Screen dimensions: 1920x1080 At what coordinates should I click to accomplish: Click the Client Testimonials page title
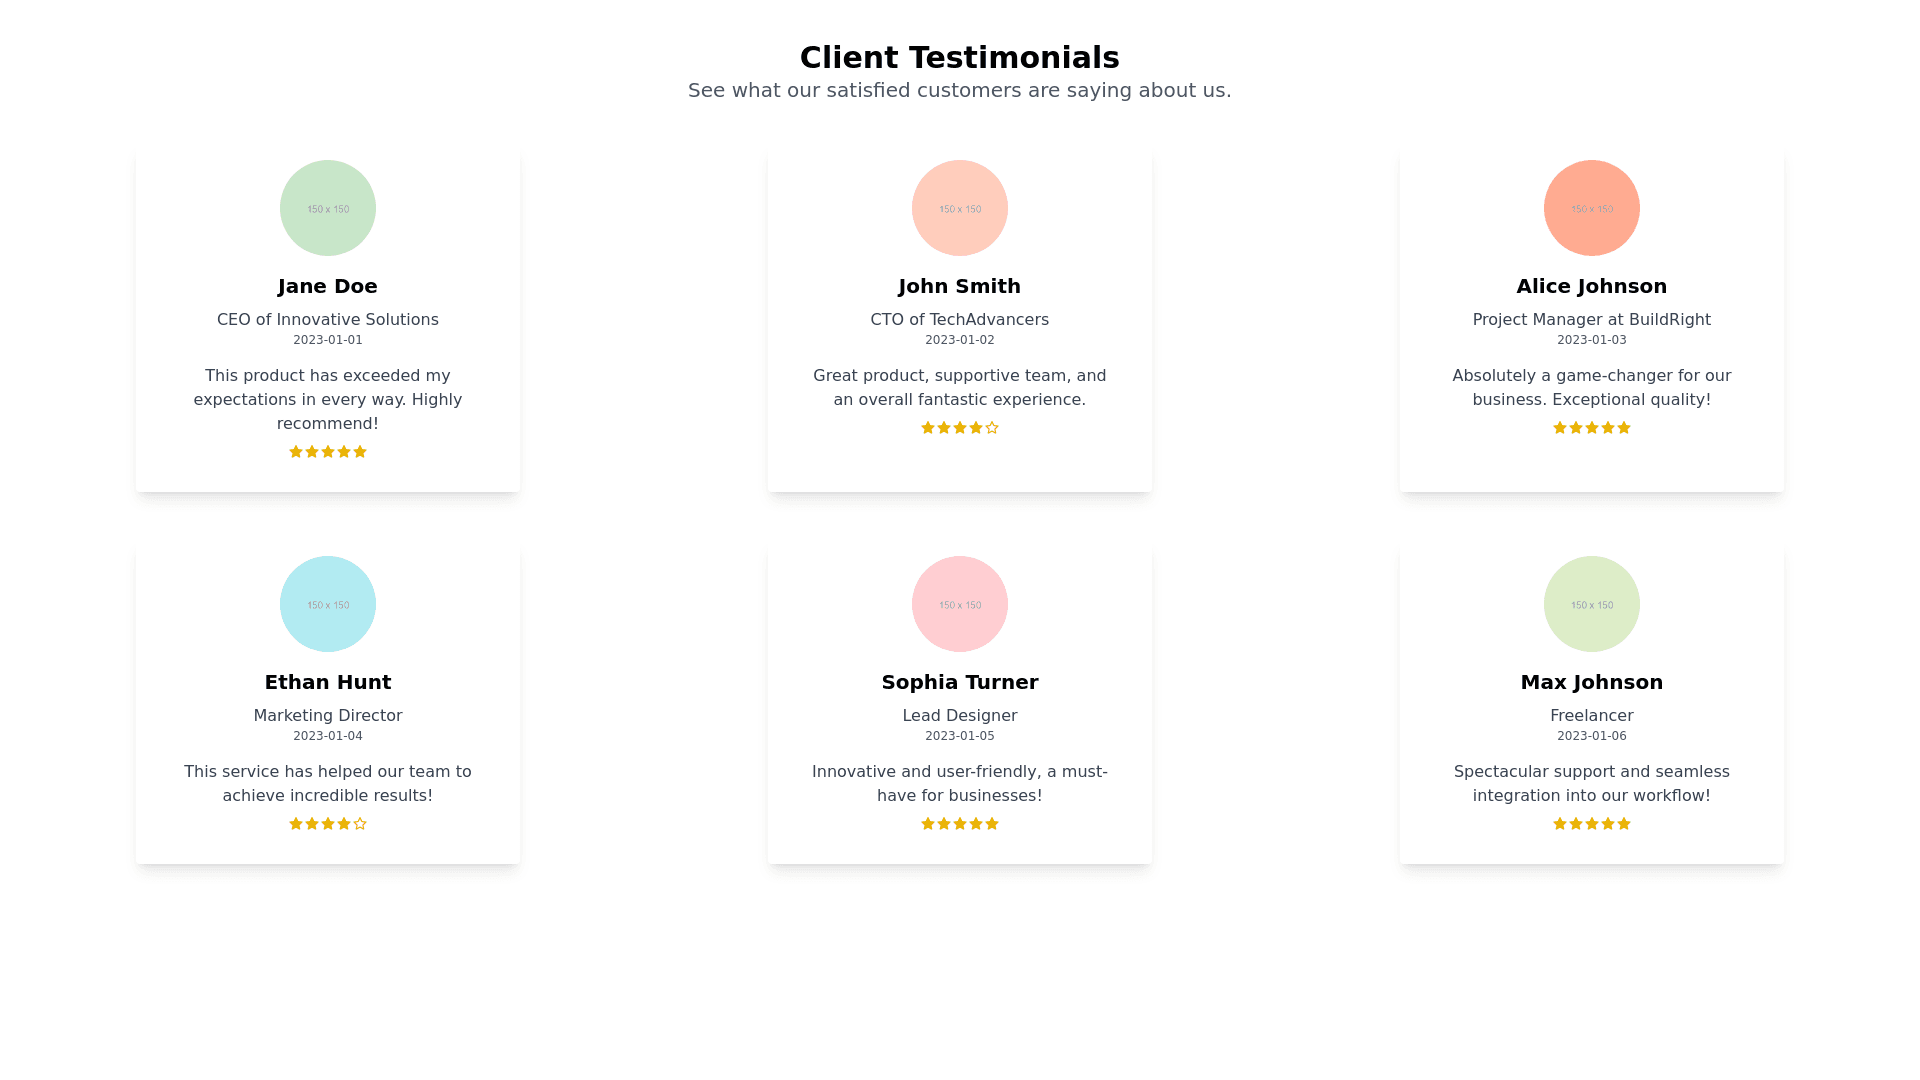point(960,58)
